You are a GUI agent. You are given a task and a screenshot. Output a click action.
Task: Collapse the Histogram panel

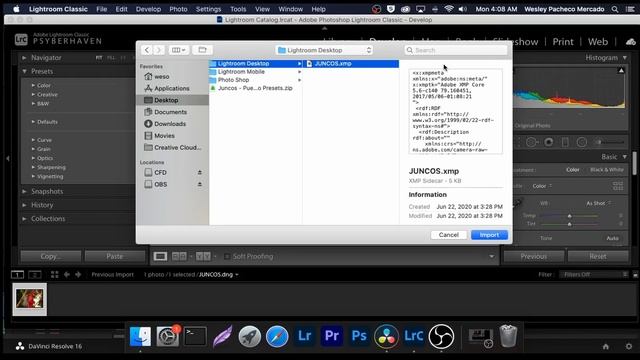[x=624, y=58]
